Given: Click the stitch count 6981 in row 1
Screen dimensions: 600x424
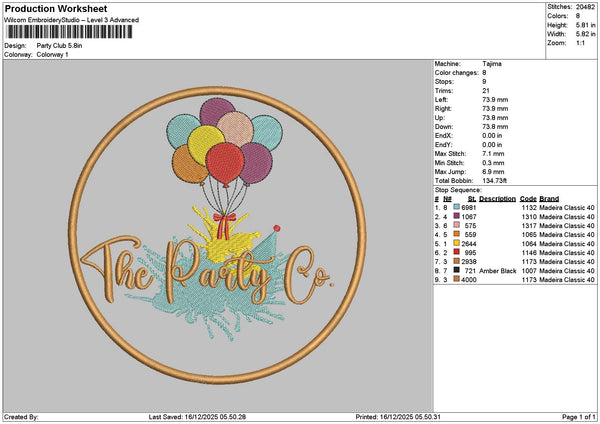Looking at the screenshot, I should coord(469,207).
